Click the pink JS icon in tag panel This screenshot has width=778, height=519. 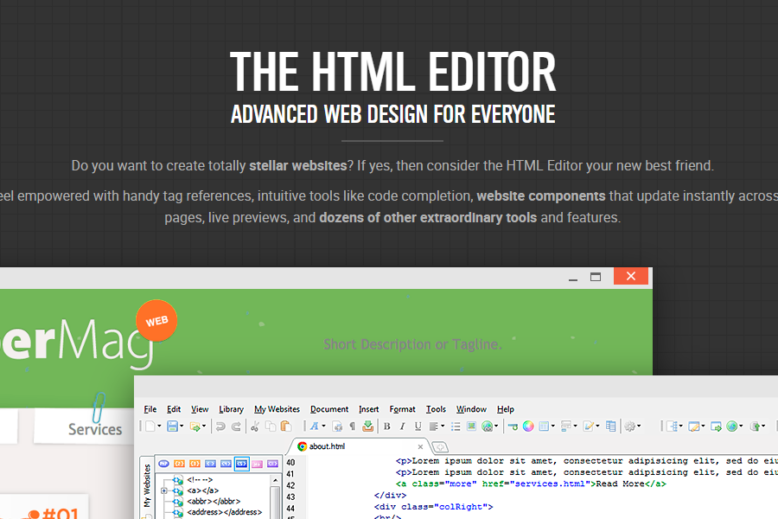pos(257,463)
